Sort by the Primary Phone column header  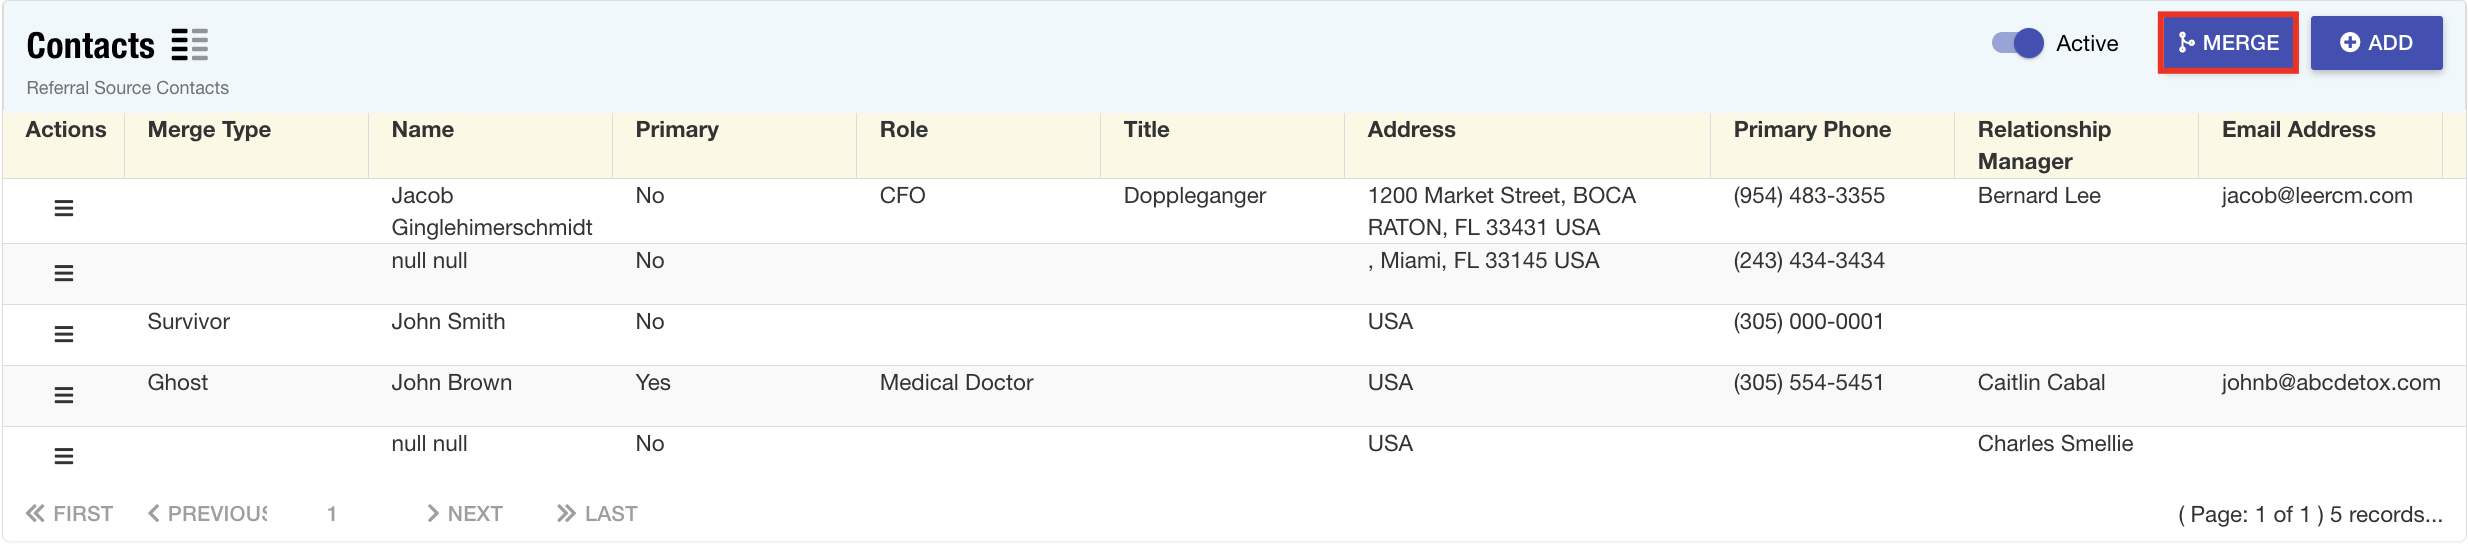[1812, 130]
